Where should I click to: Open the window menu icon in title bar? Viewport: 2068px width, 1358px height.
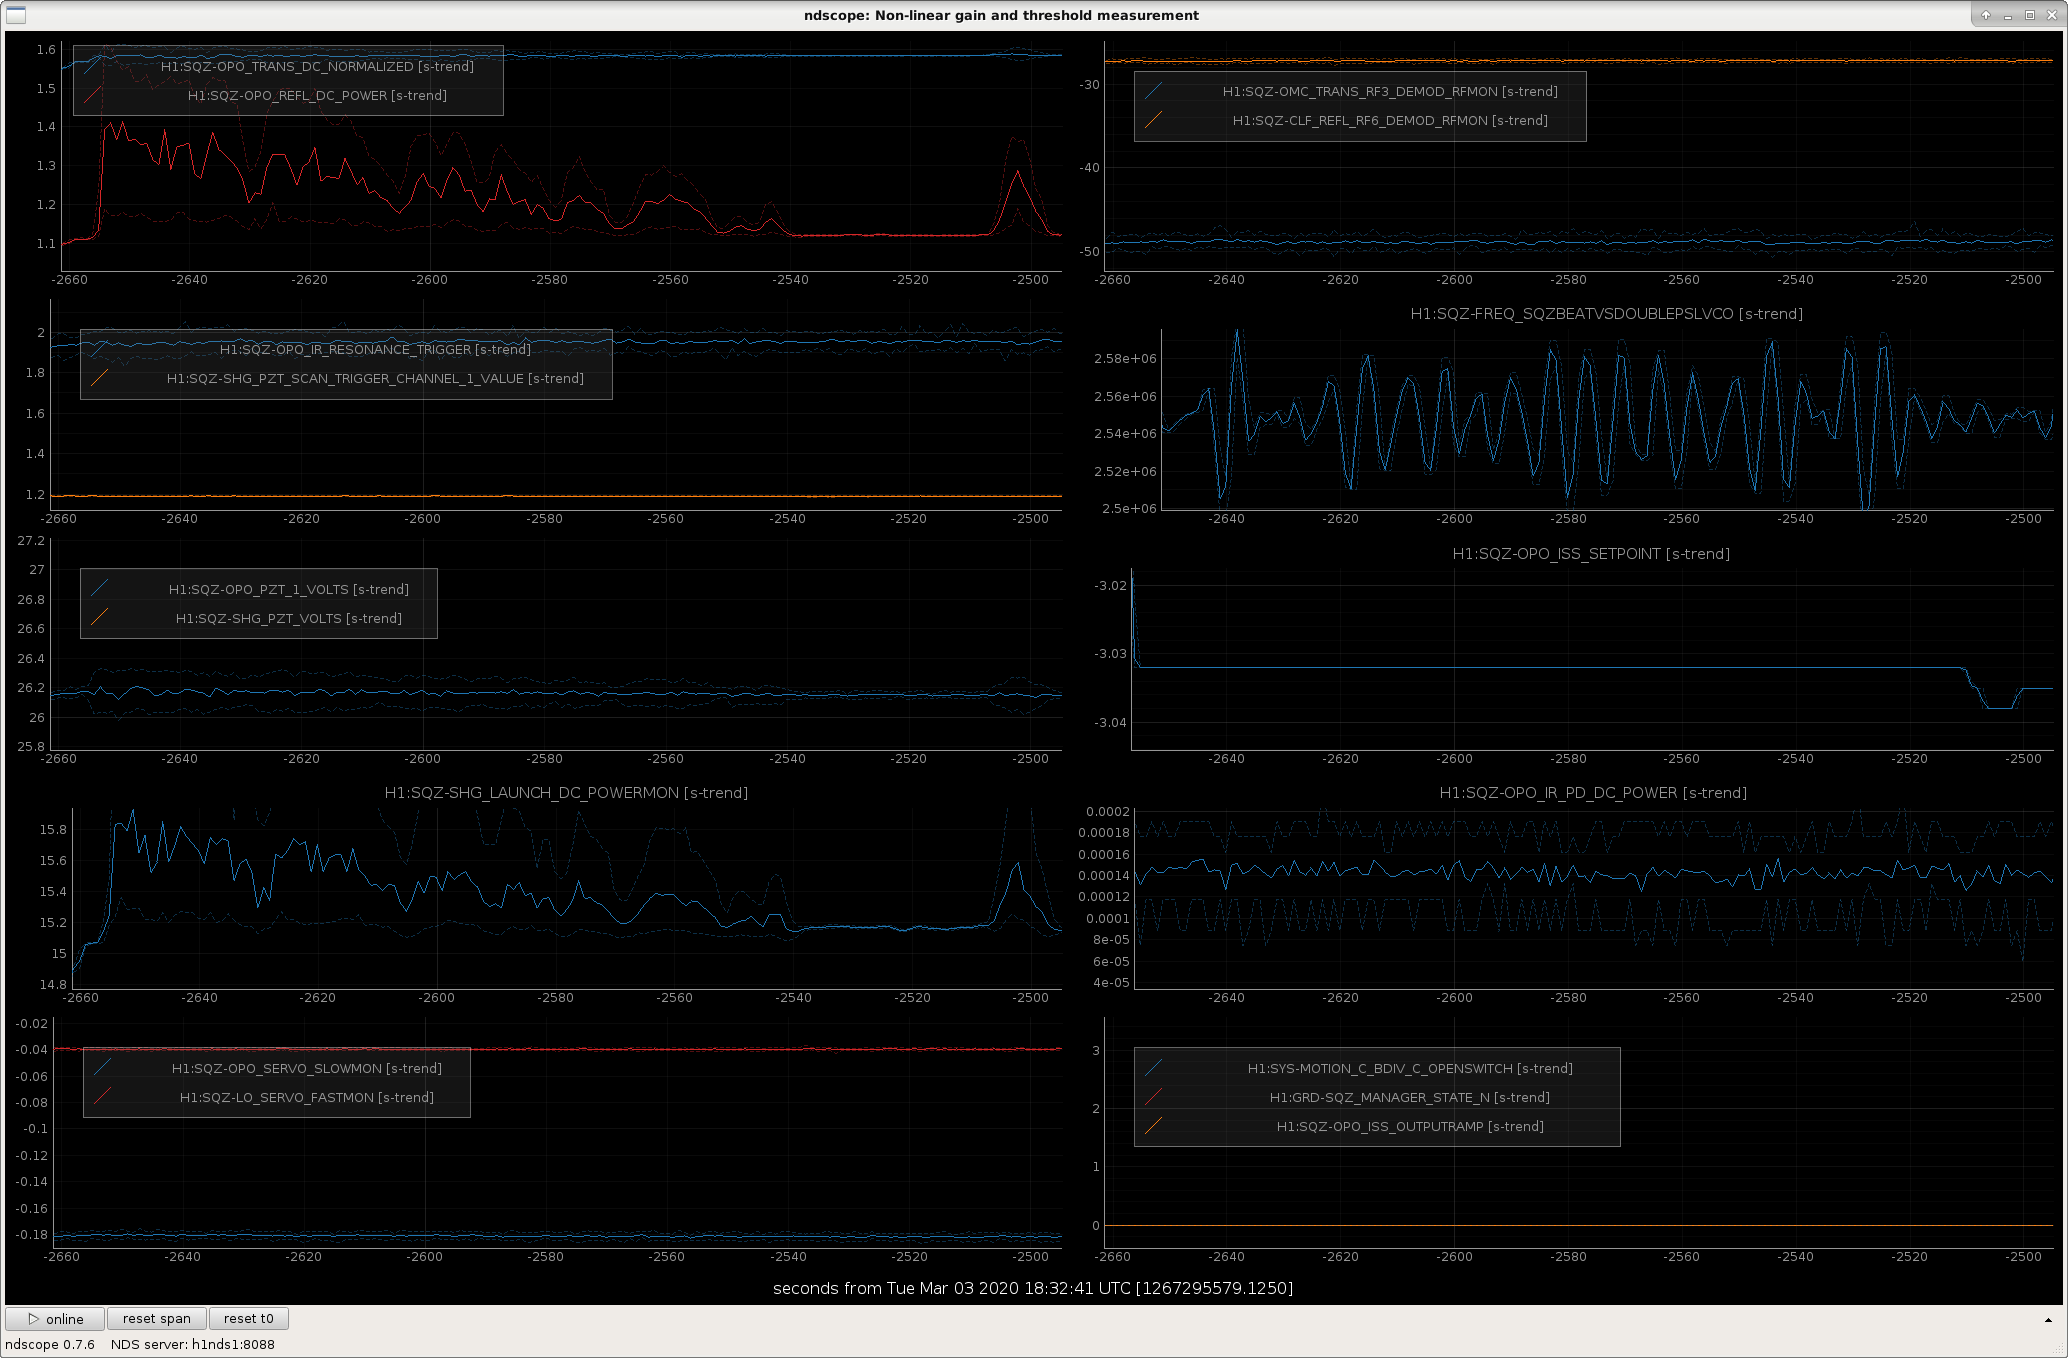[x=15, y=15]
